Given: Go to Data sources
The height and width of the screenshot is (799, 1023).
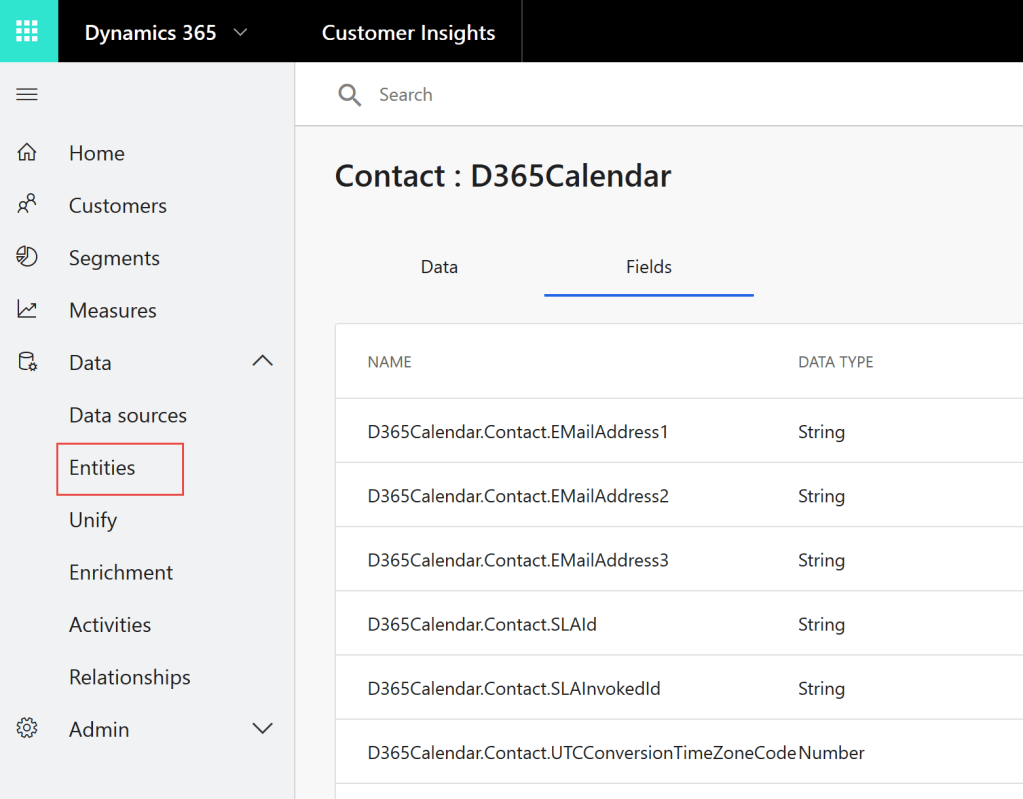Looking at the screenshot, I should [128, 415].
